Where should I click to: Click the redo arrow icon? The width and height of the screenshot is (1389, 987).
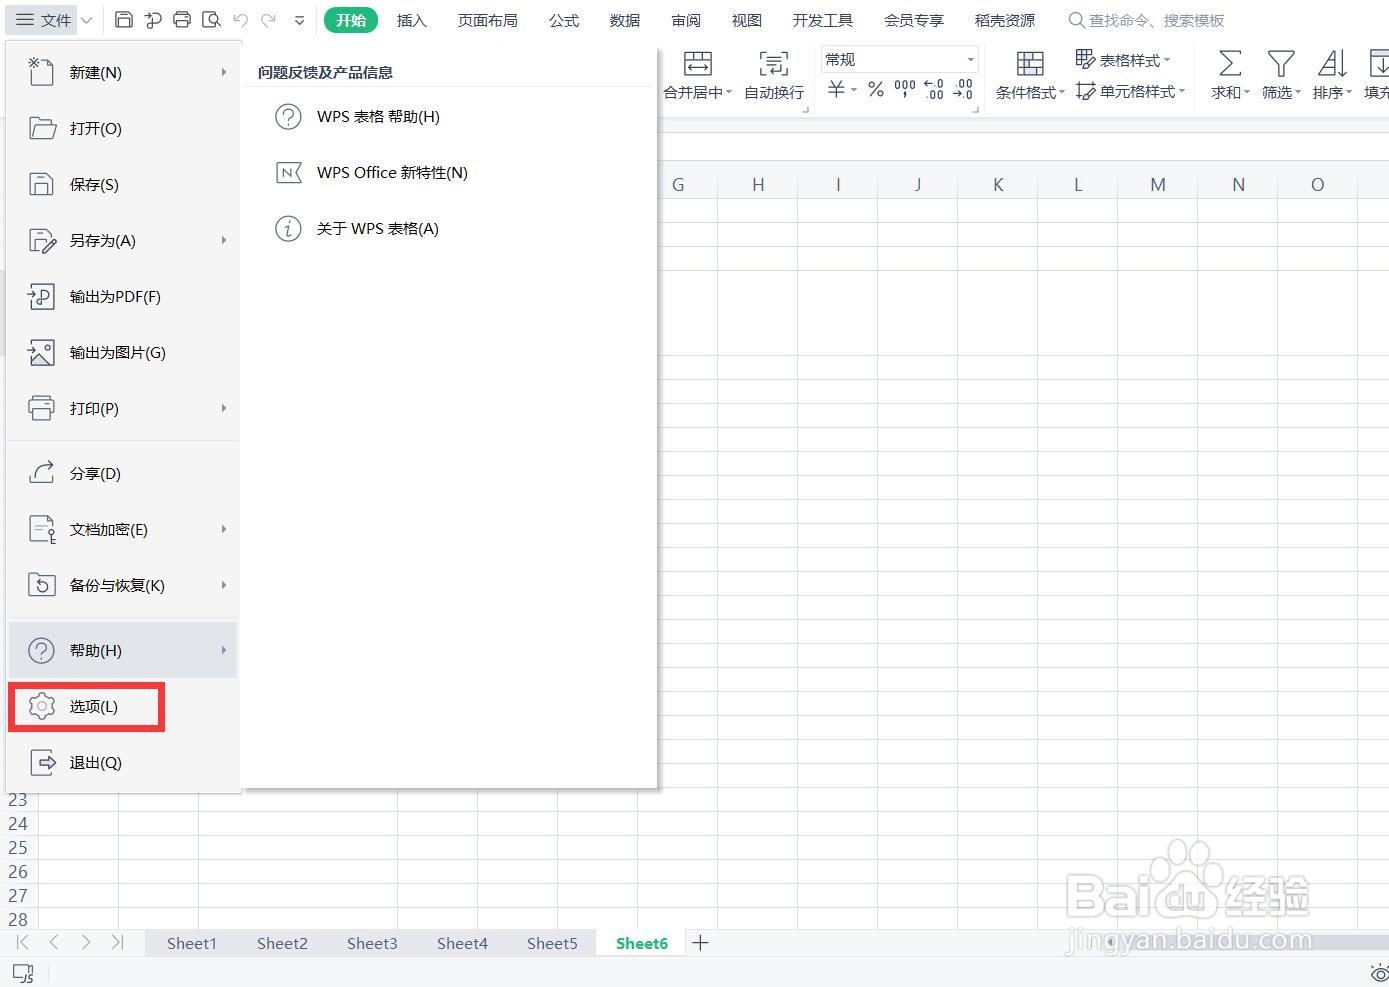pyautogui.click(x=268, y=20)
